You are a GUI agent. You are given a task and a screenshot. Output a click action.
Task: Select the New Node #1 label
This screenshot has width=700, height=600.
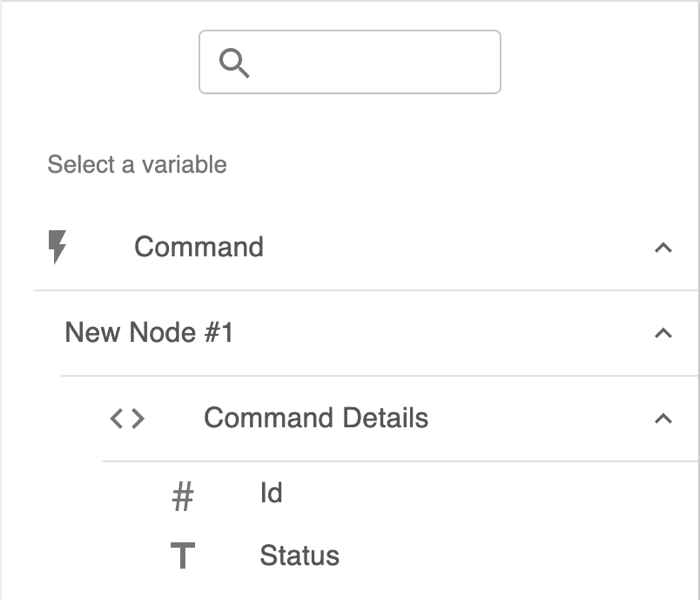tap(149, 332)
